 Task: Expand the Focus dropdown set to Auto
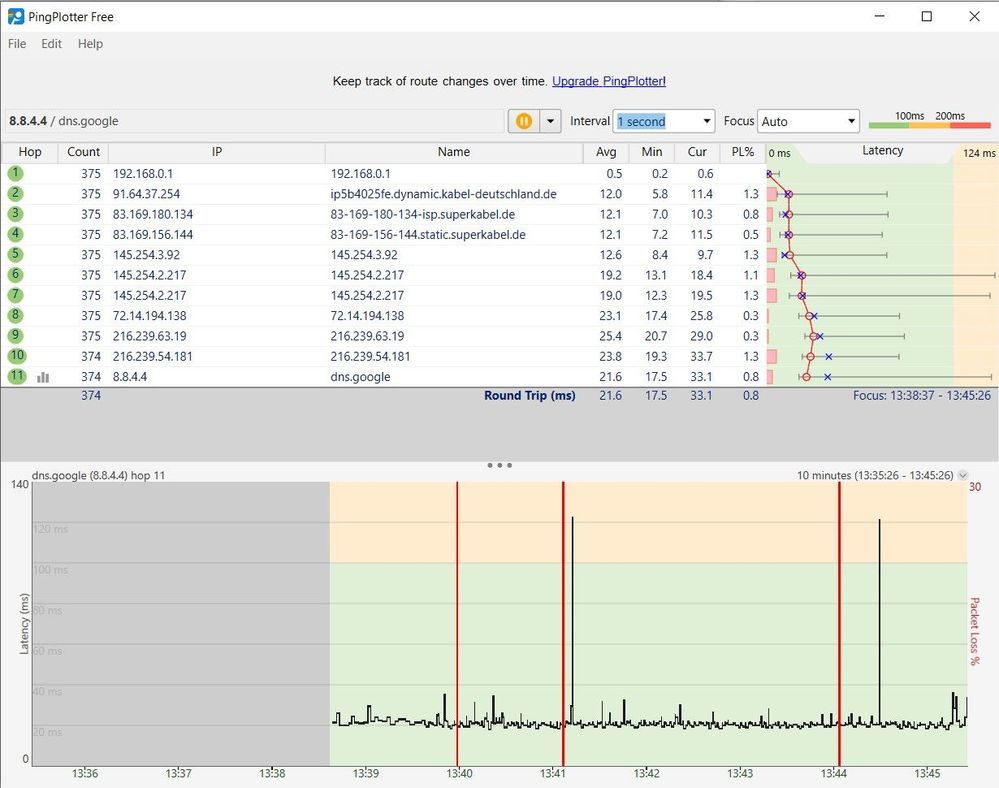(808, 121)
